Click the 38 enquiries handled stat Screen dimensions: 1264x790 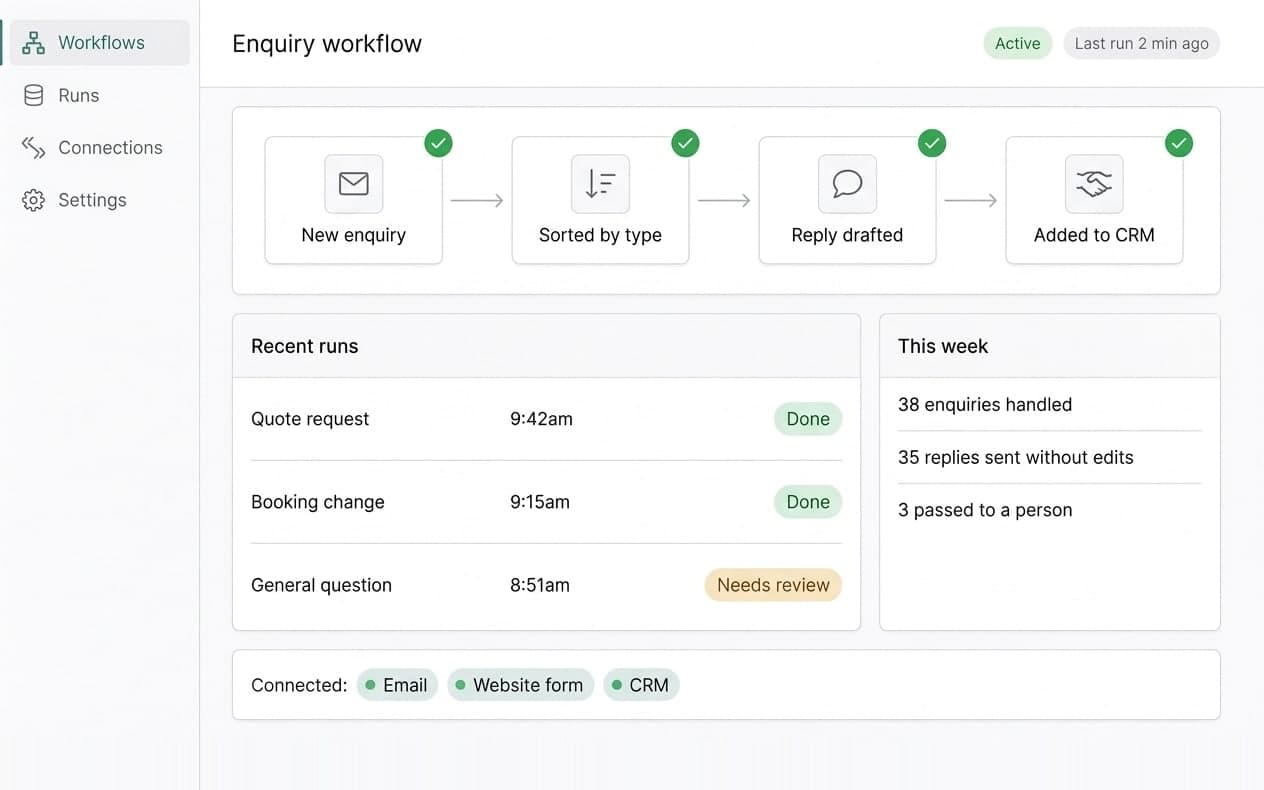pyautogui.click(x=985, y=404)
